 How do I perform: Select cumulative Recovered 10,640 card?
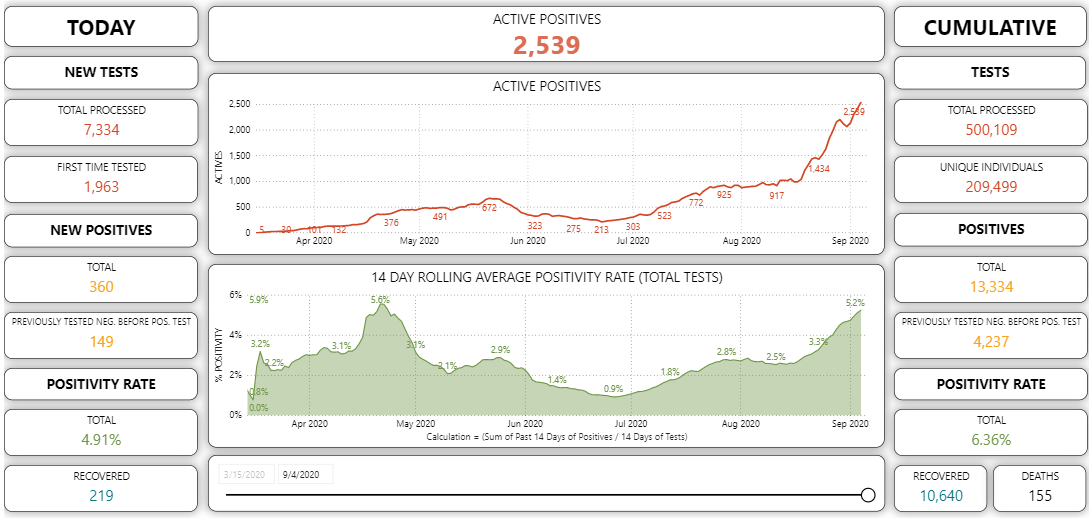pos(940,487)
